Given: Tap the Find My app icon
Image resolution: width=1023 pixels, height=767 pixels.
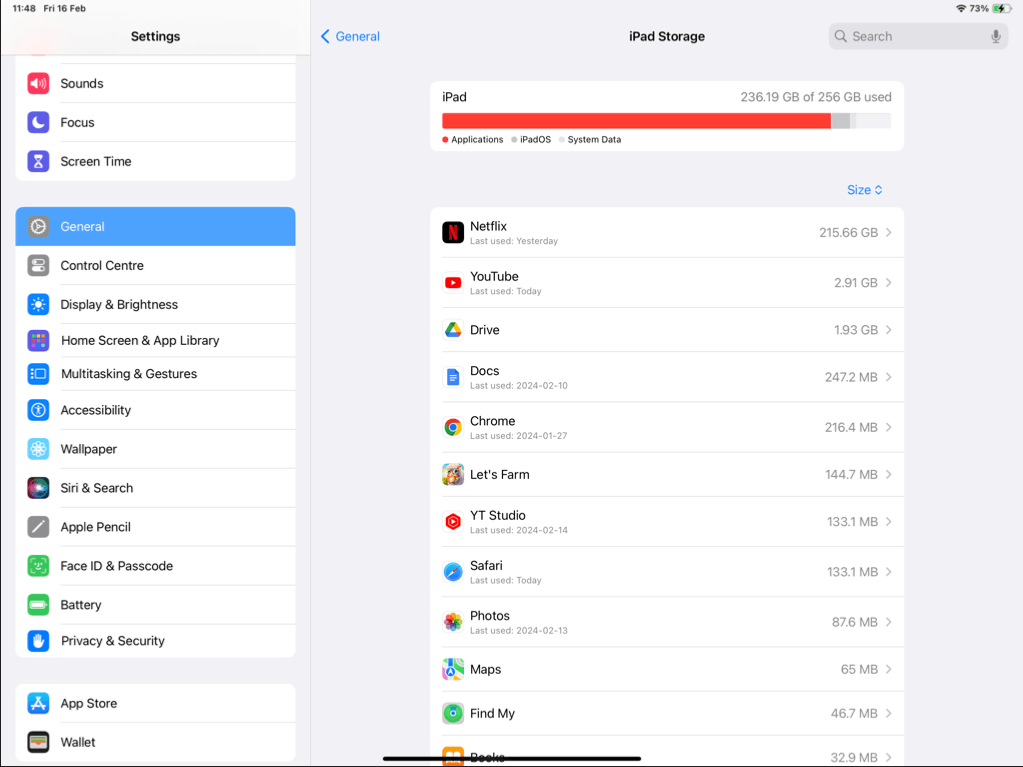Looking at the screenshot, I should (453, 714).
